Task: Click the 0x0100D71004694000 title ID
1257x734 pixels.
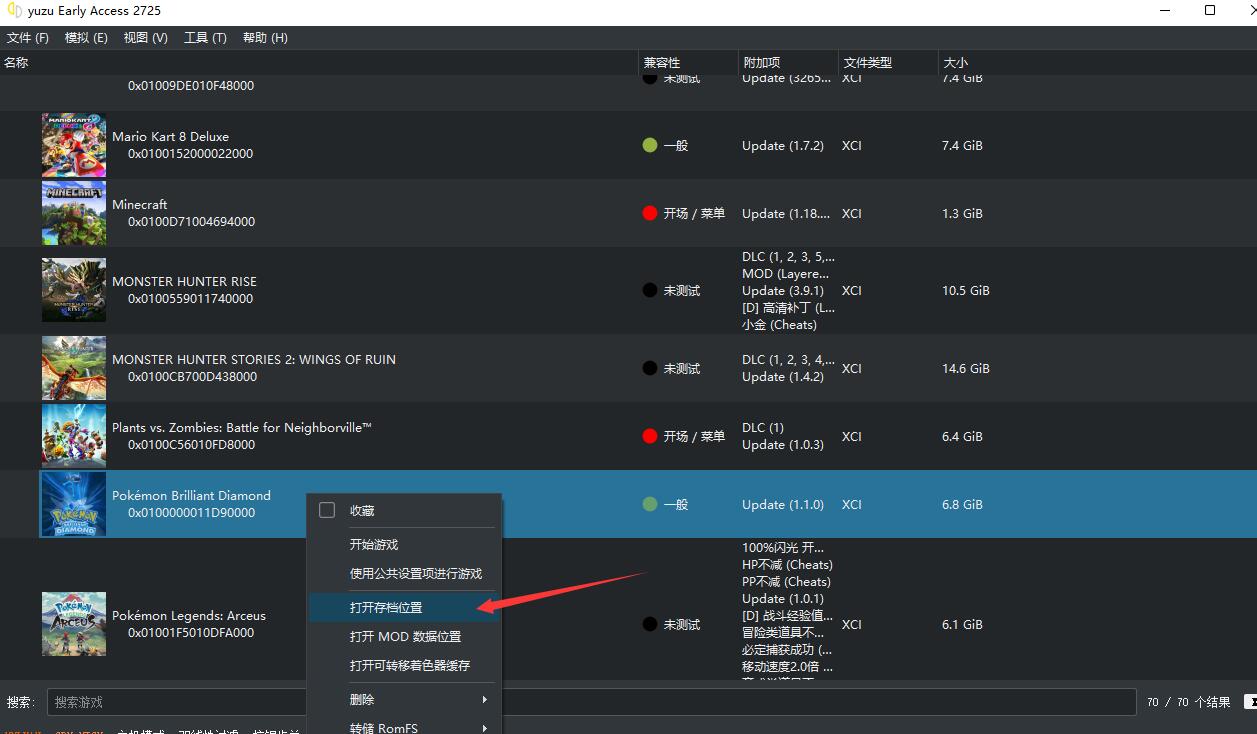Action: [191, 222]
